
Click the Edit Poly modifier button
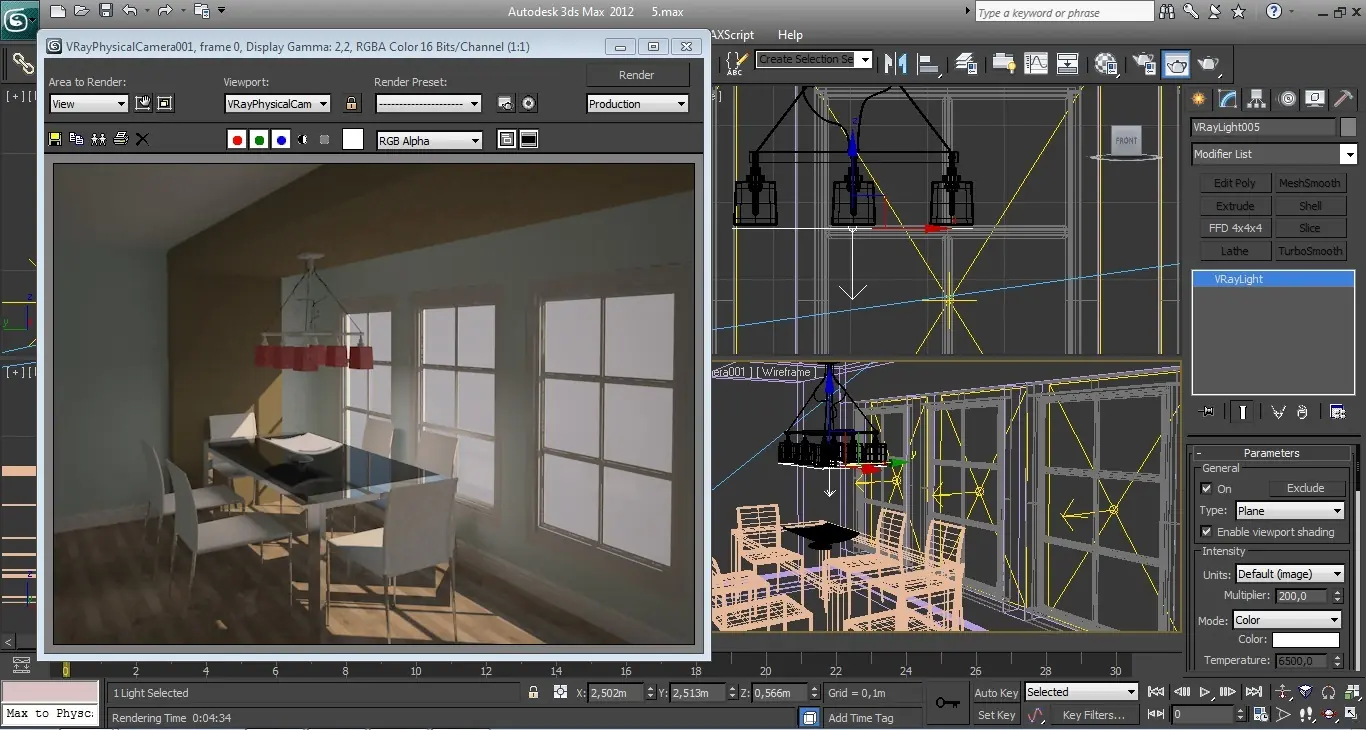(x=1235, y=183)
